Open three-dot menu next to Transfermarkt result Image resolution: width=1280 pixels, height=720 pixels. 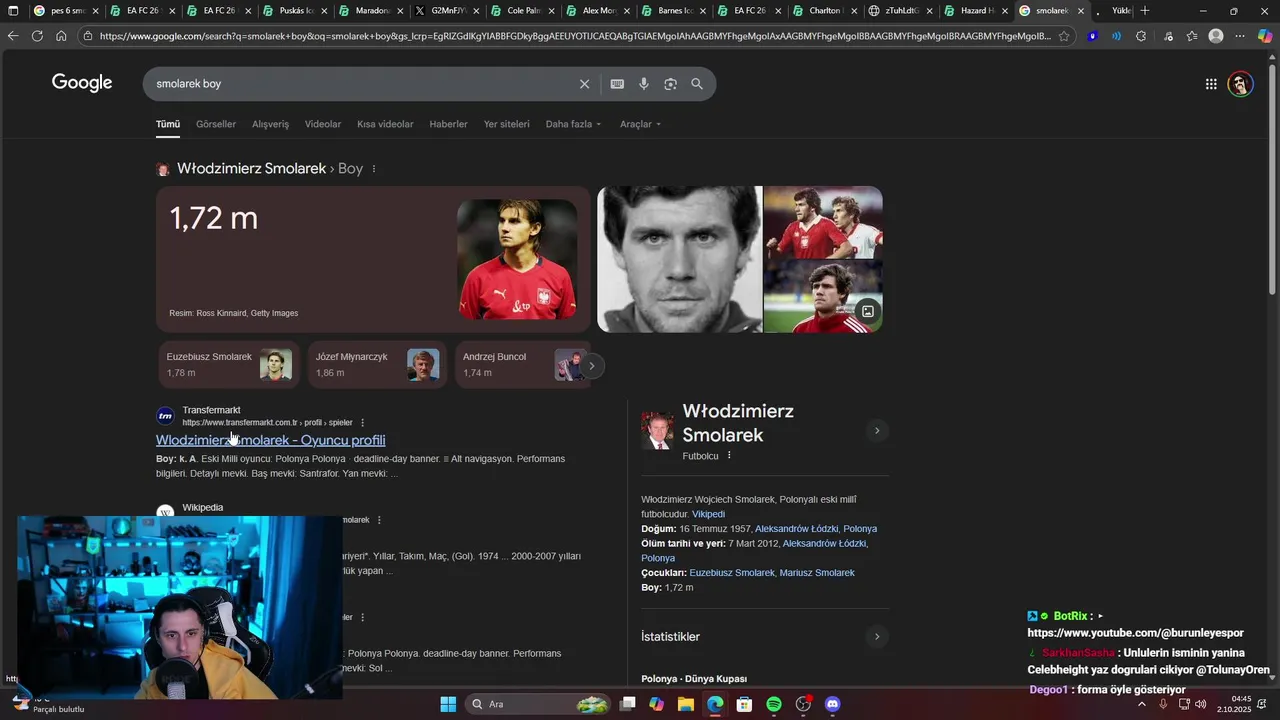point(362,423)
